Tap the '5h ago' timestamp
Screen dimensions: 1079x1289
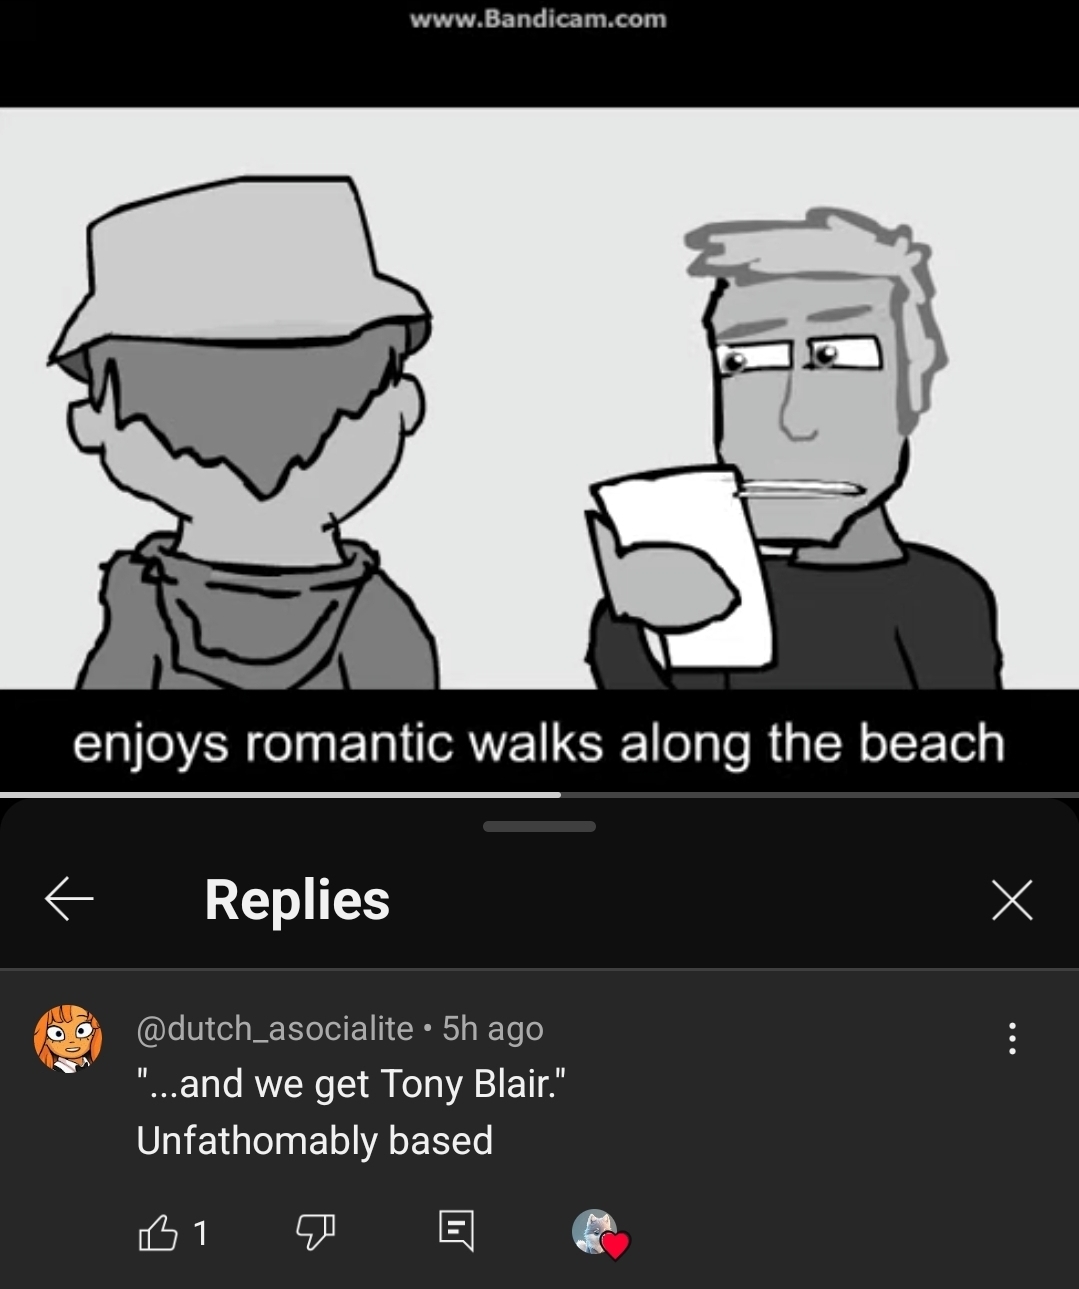(x=493, y=1028)
